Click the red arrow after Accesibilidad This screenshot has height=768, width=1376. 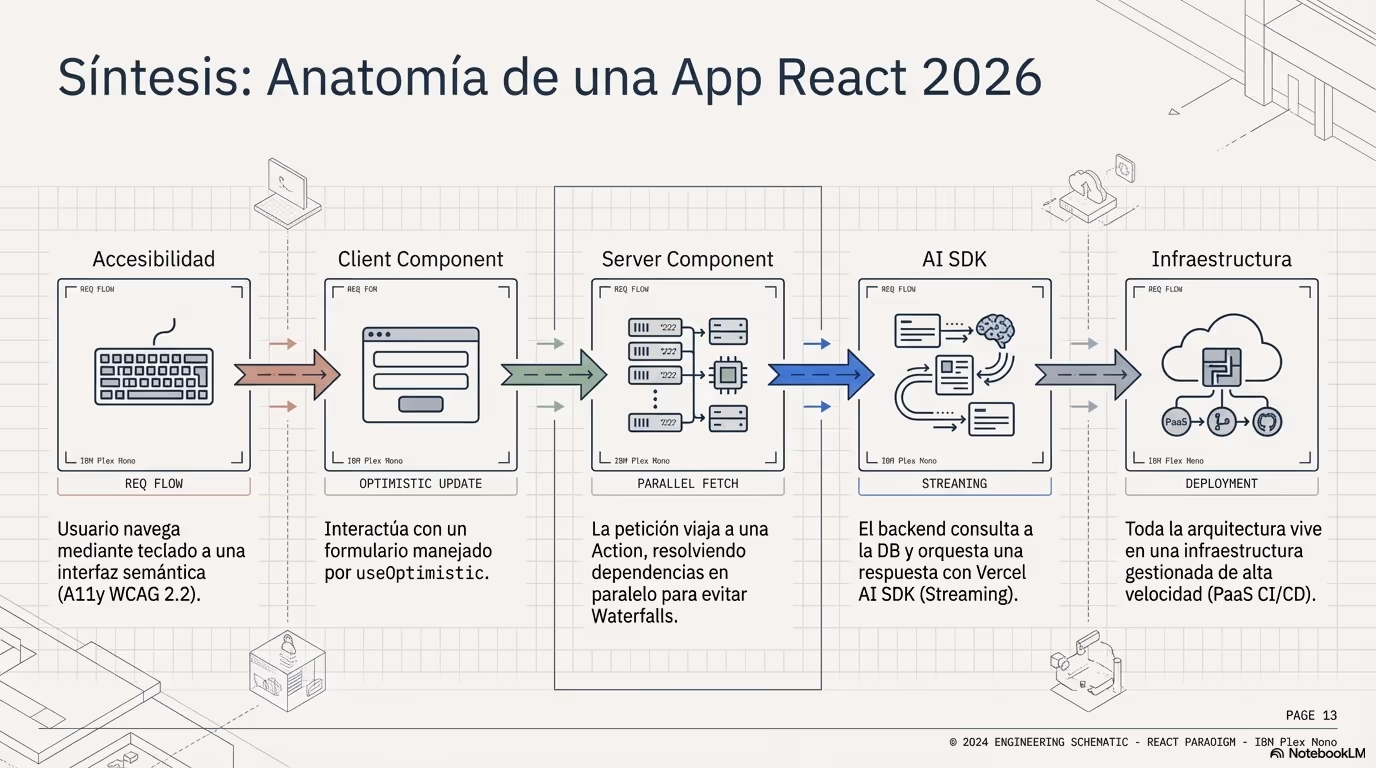pyautogui.click(x=288, y=375)
